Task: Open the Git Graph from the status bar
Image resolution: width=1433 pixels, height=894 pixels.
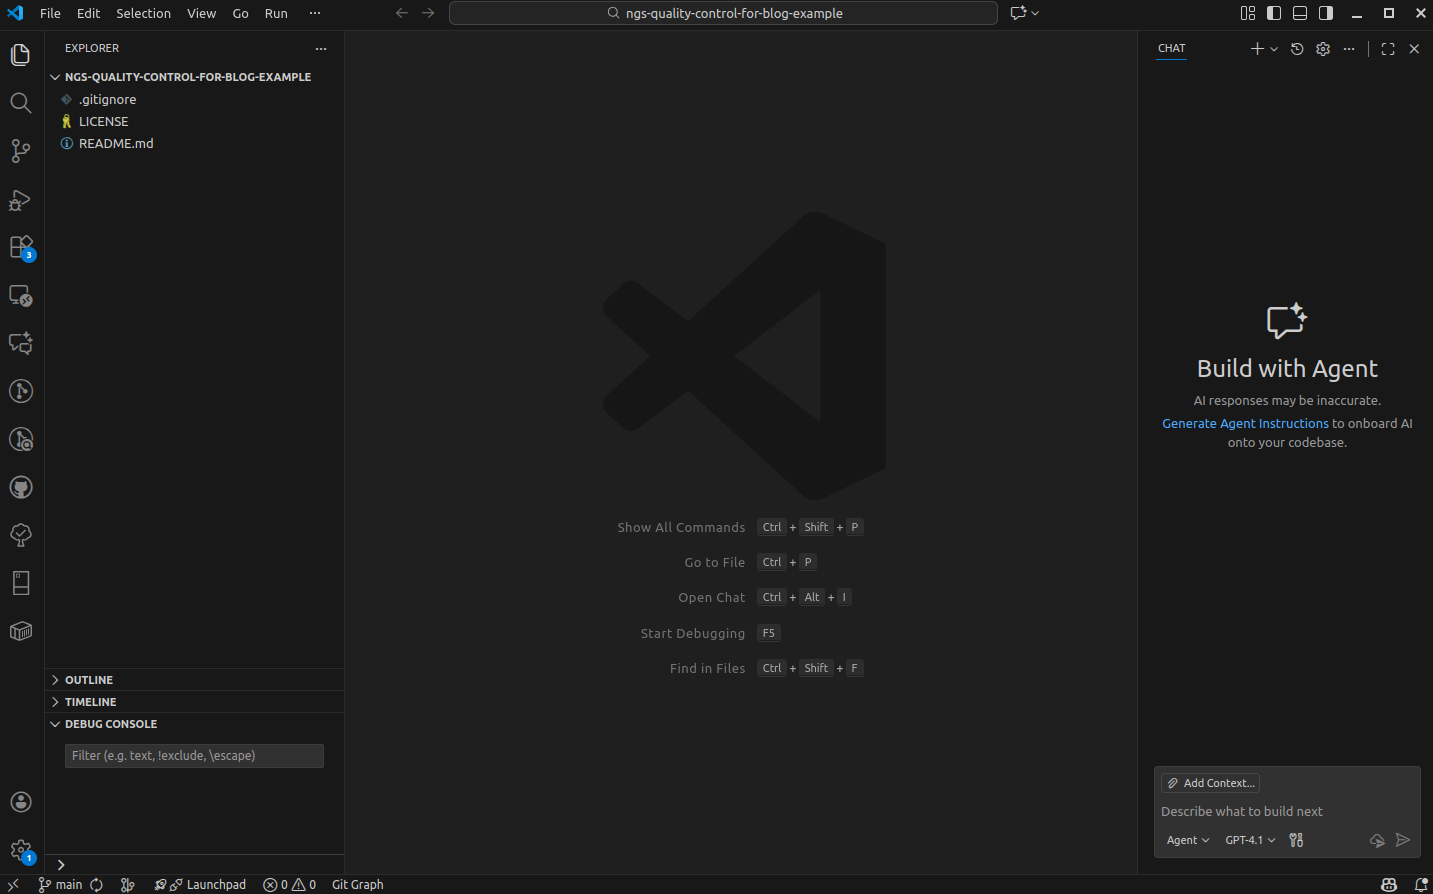Action: (357, 884)
